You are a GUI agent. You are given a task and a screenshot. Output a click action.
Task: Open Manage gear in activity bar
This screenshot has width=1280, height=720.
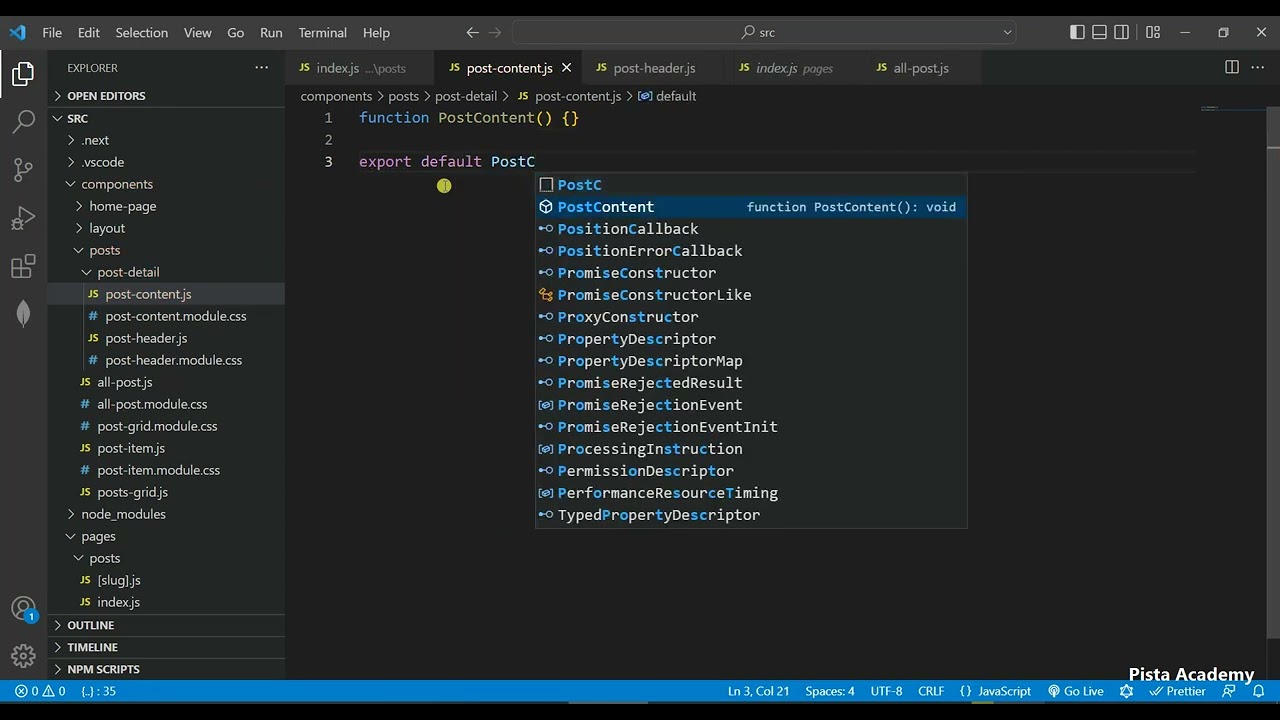(x=23, y=656)
